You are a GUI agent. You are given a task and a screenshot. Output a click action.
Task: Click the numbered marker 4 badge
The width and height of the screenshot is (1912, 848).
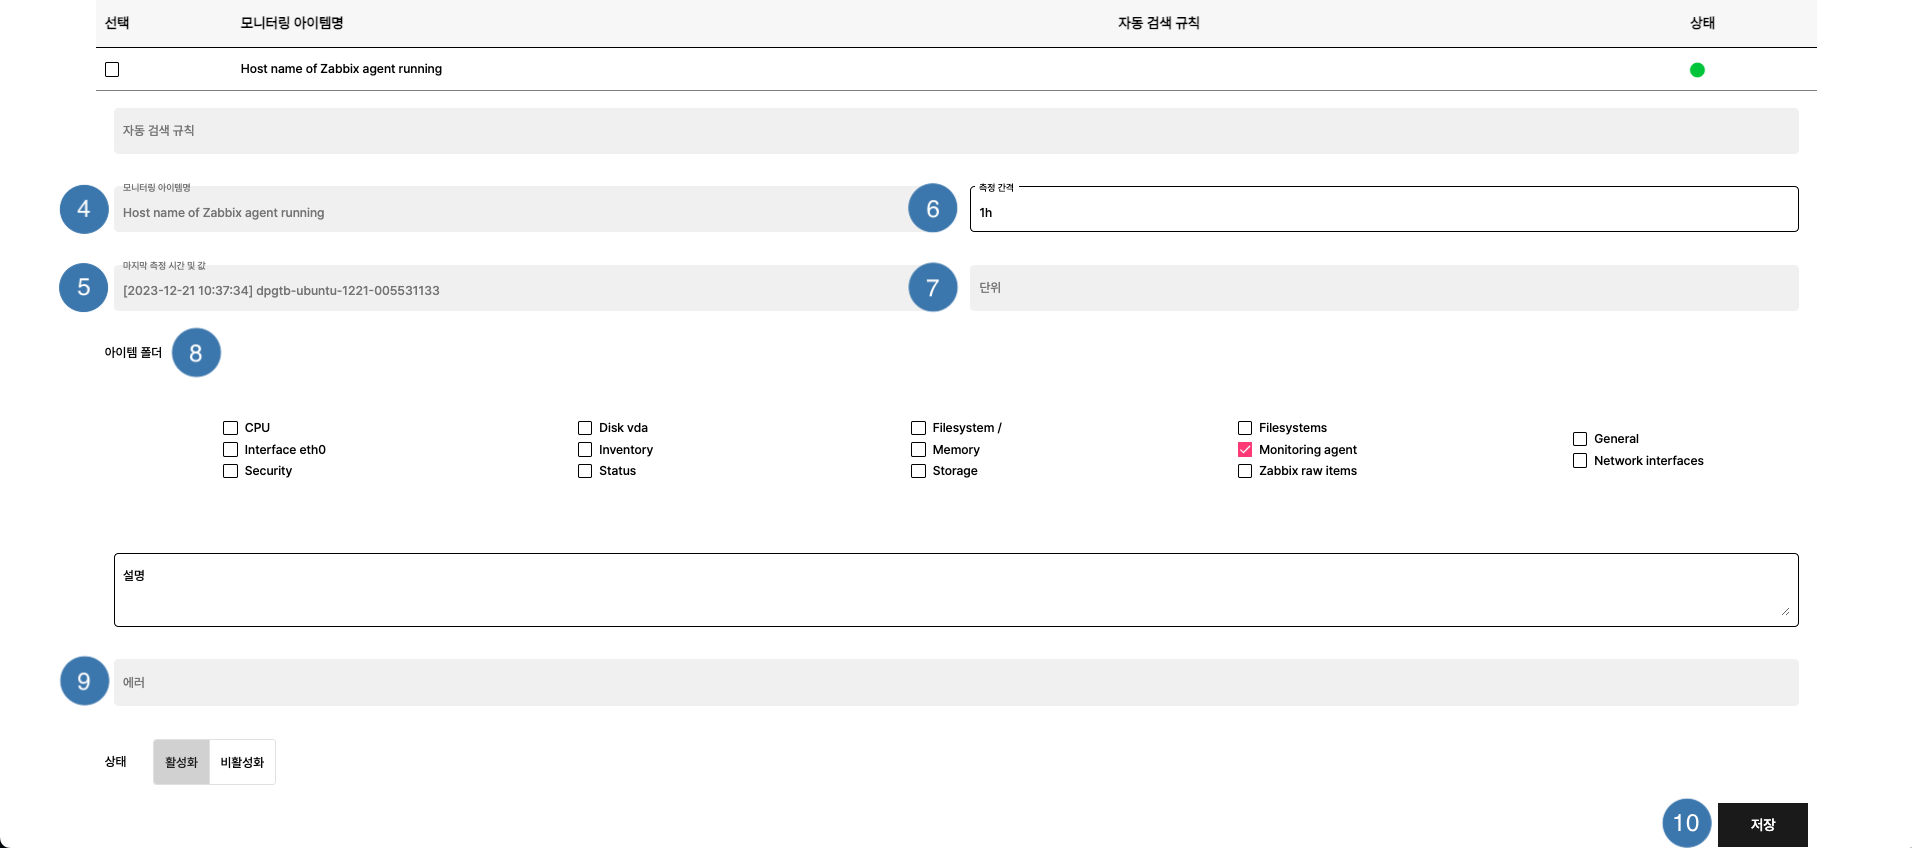(84, 209)
